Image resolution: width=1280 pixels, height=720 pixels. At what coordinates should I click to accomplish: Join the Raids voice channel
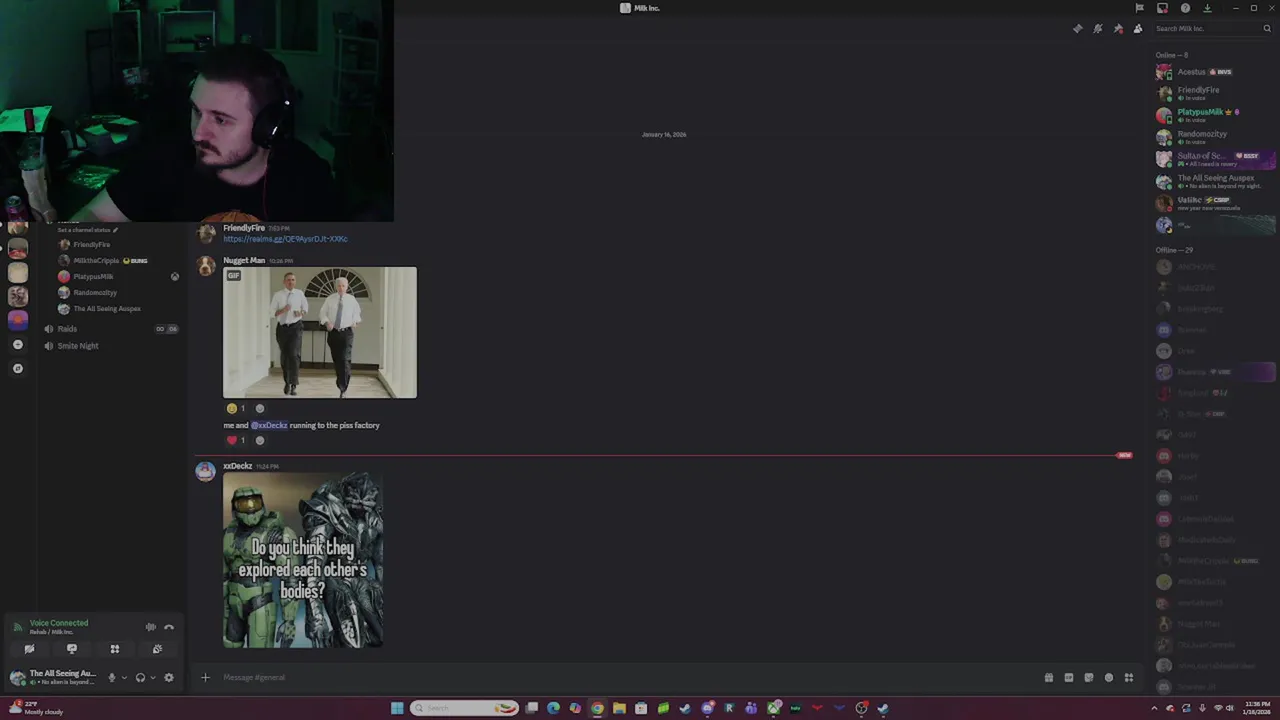[x=110, y=329]
